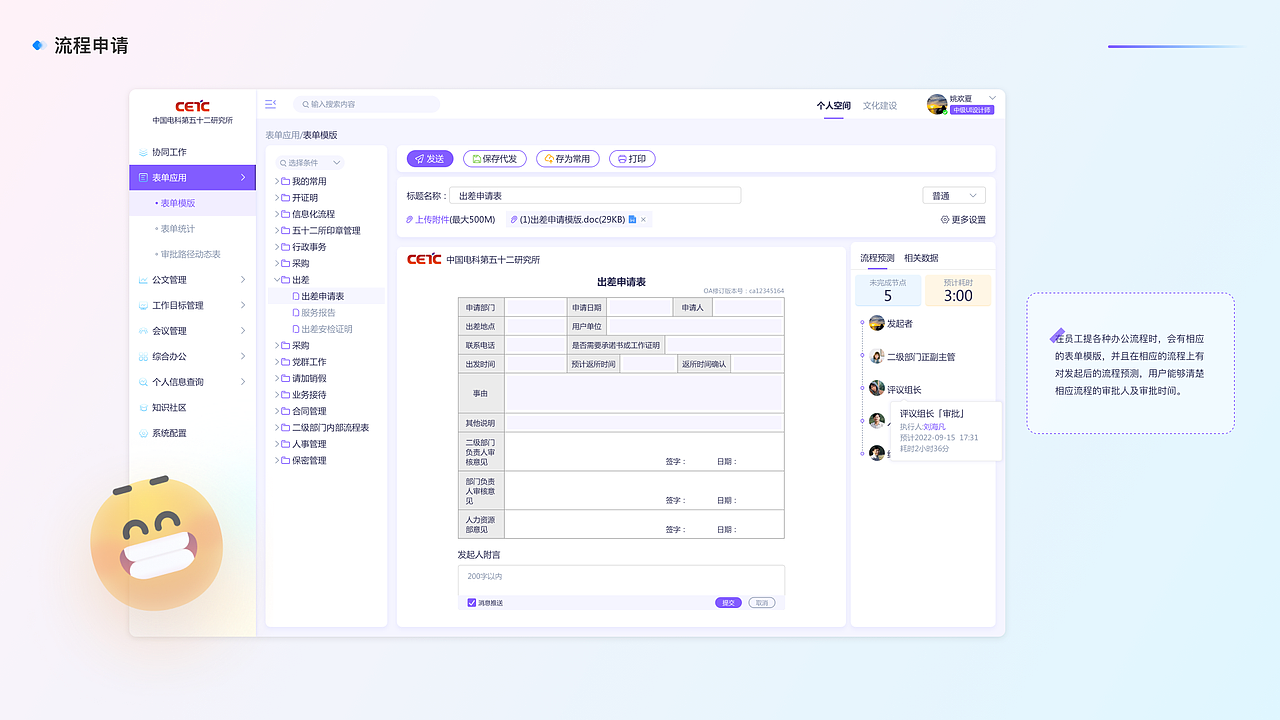Expand the 信息化流程 folder
The height and width of the screenshot is (720, 1280).
277,214
